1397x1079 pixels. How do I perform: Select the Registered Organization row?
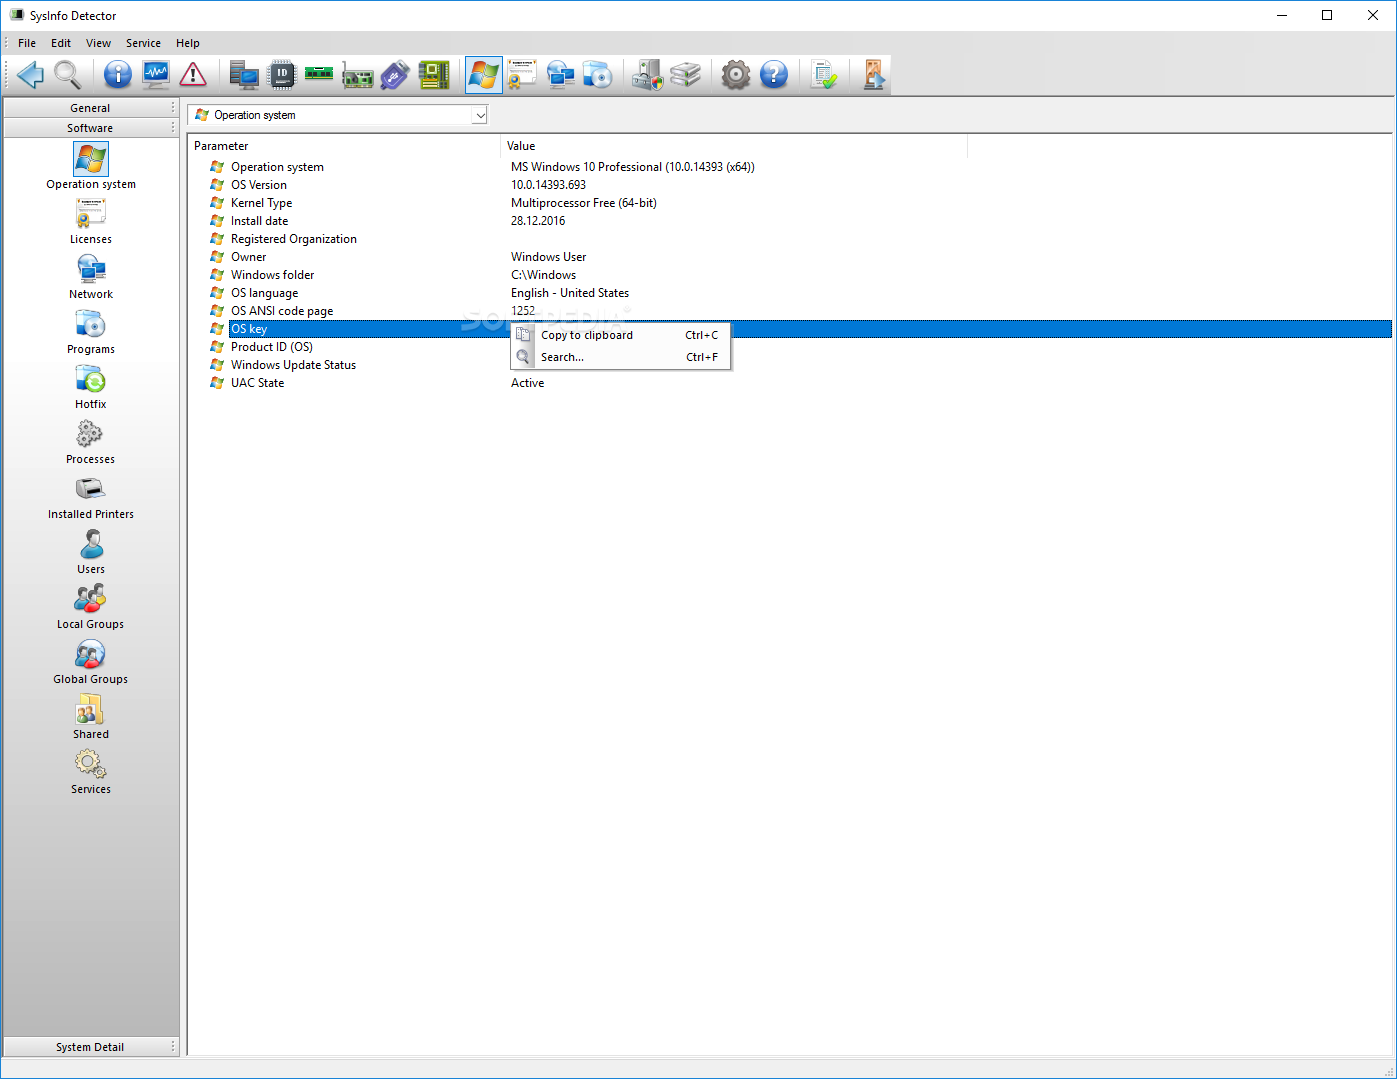point(790,239)
